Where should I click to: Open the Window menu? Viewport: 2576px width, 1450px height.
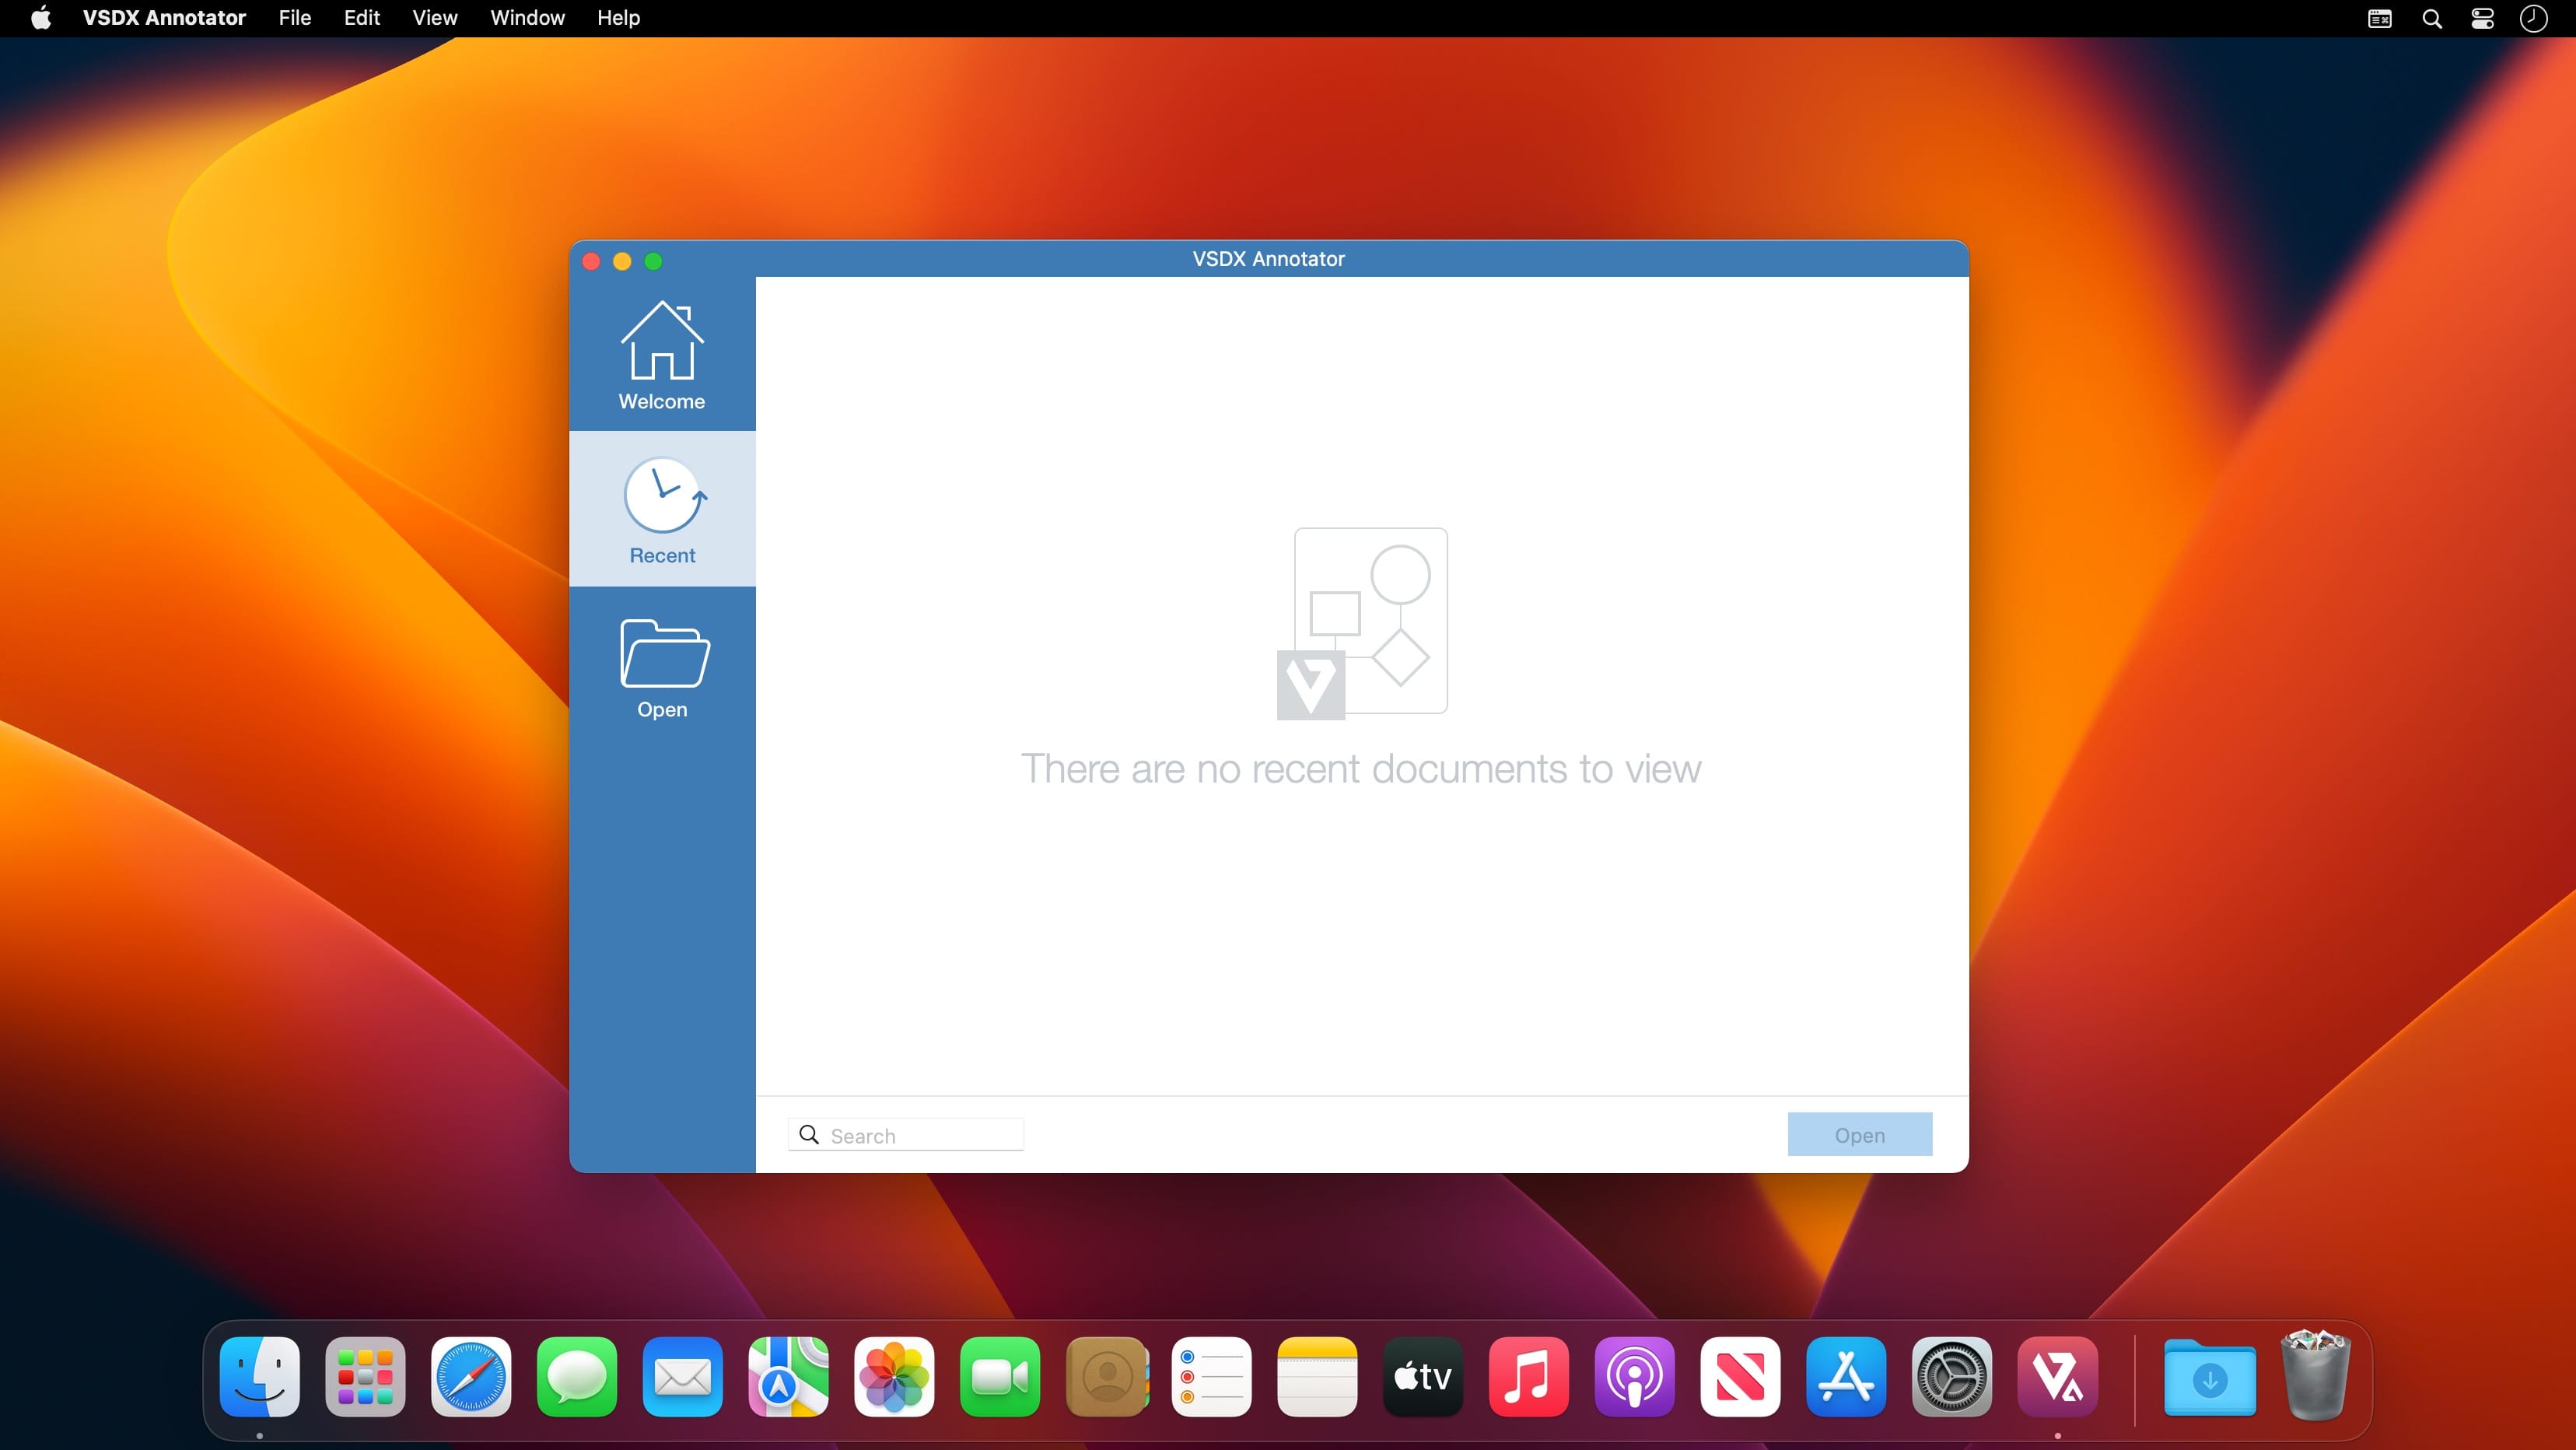527,18
